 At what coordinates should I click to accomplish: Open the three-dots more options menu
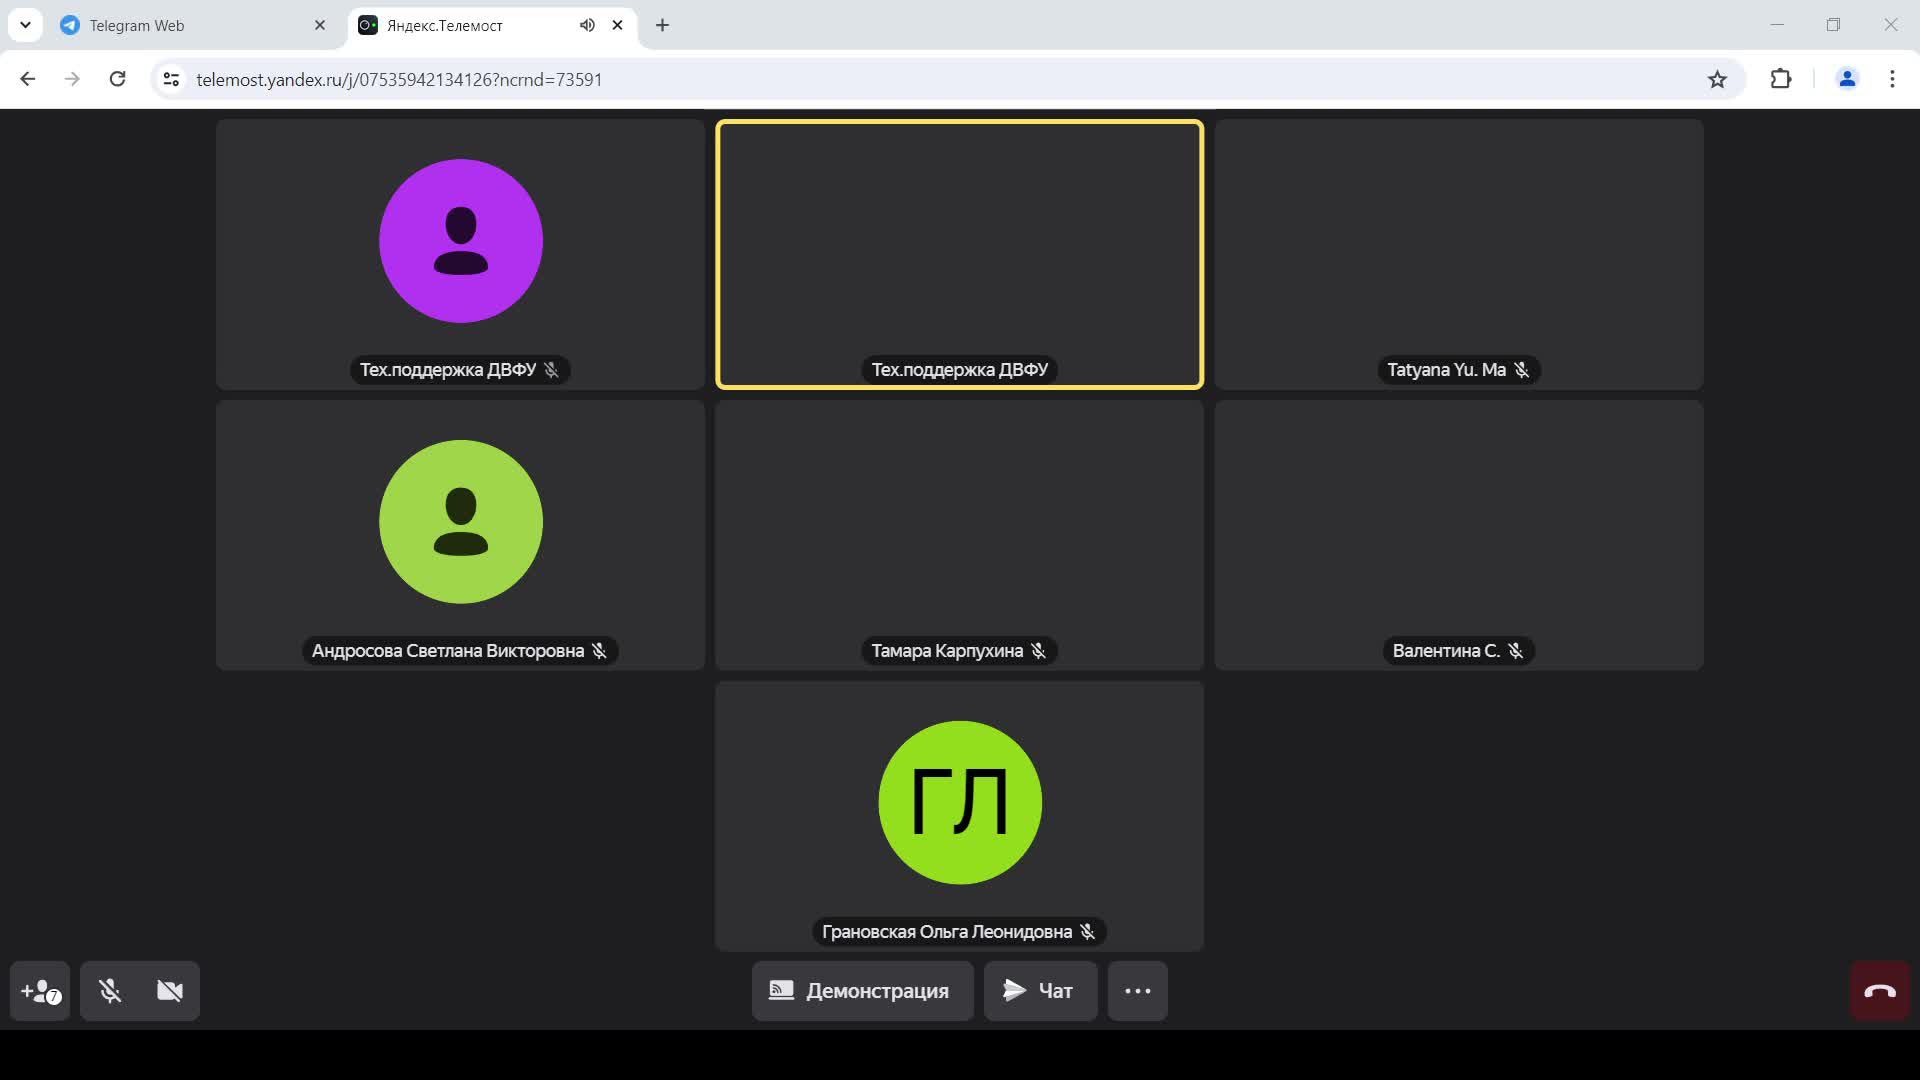click(x=1137, y=991)
